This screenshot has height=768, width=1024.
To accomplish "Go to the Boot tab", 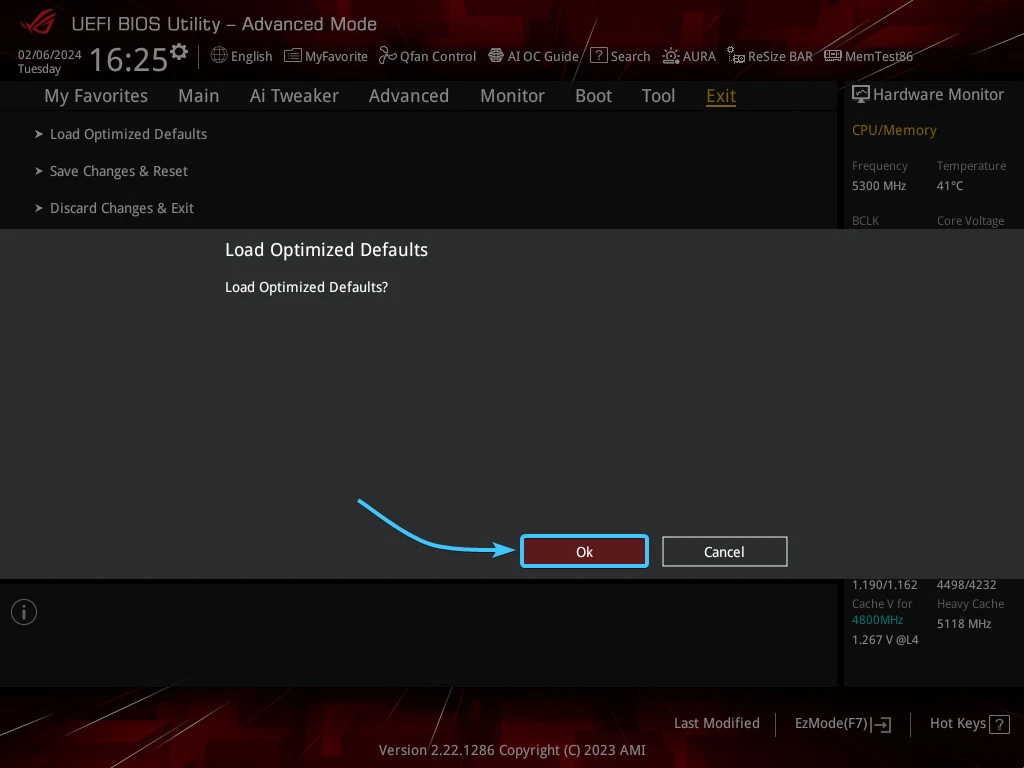I will 593,96.
